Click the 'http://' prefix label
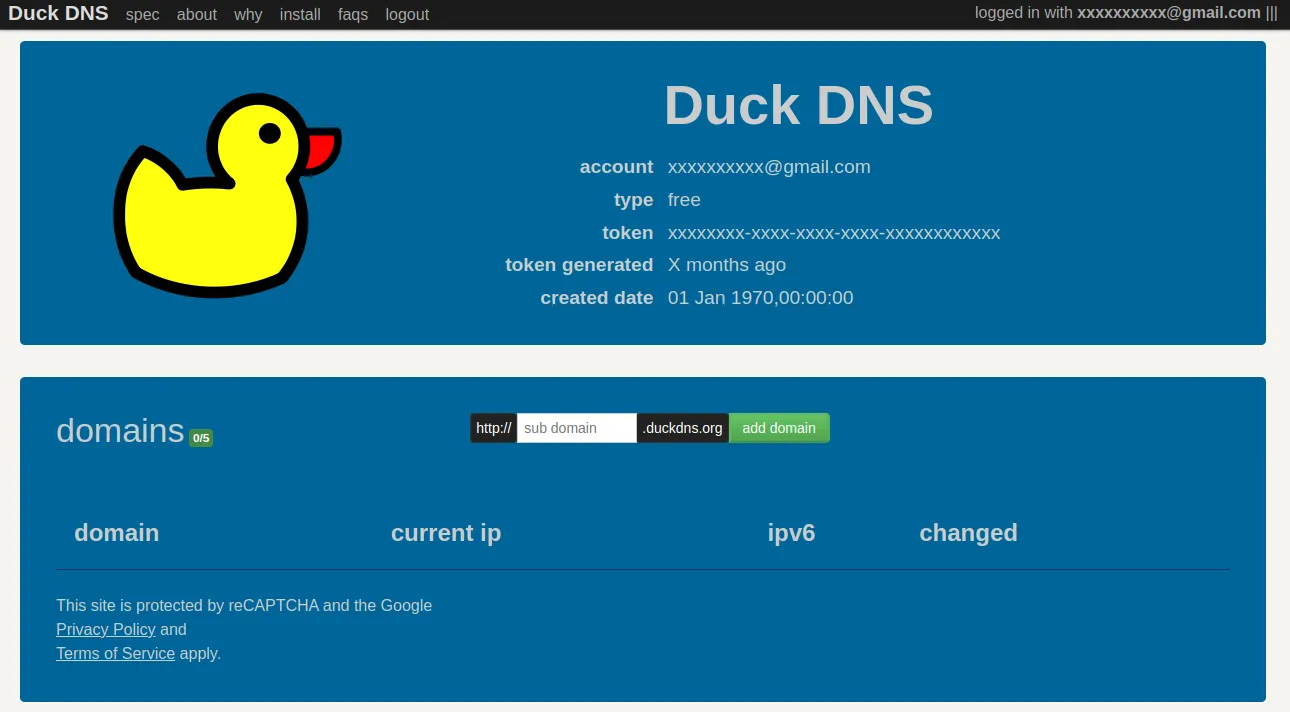 (494, 428)
